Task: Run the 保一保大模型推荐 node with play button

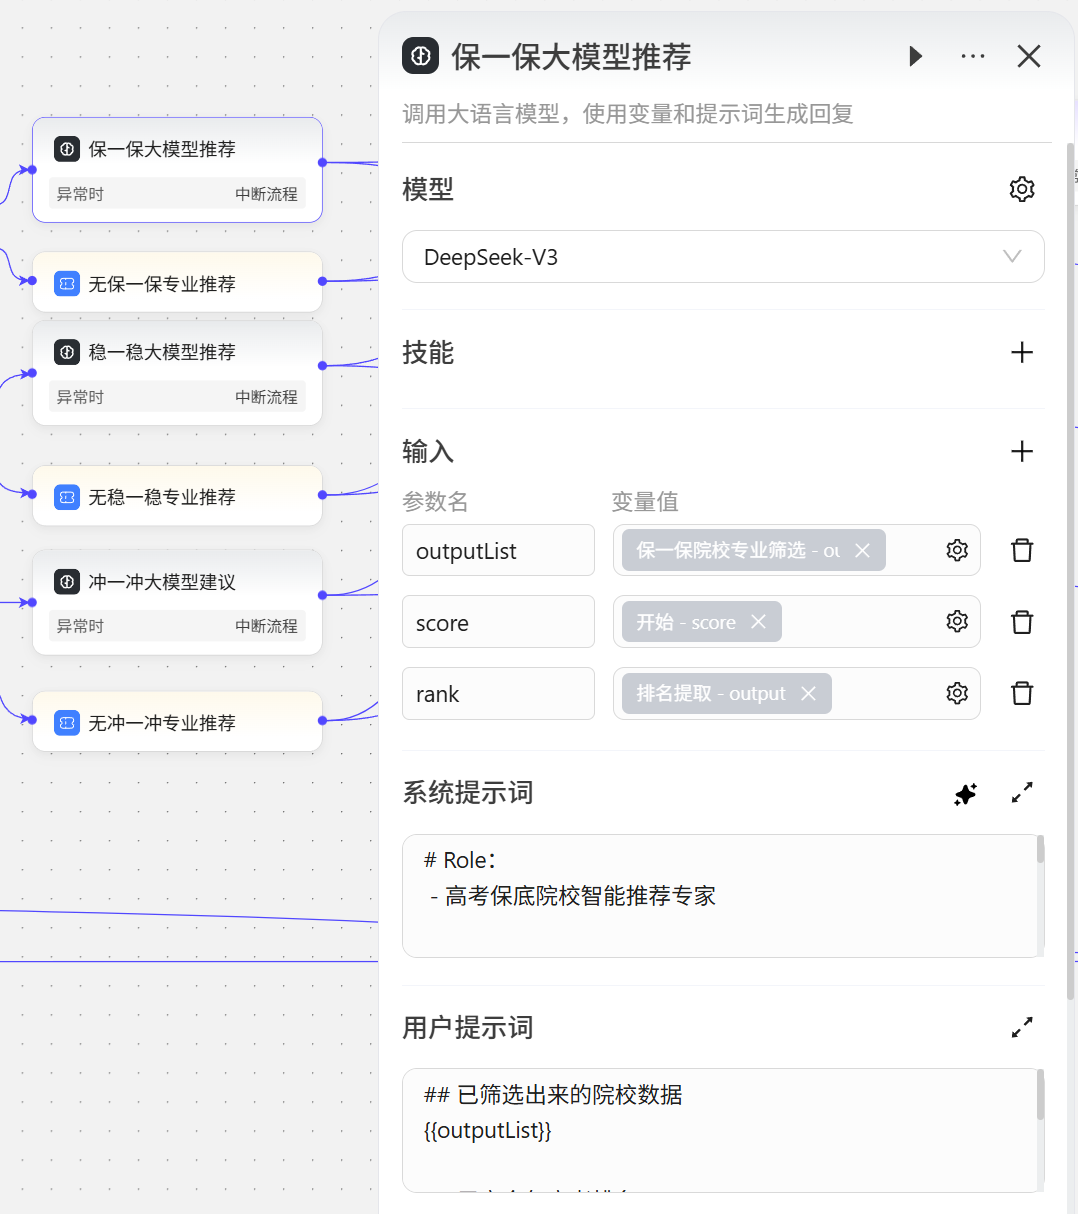Action: [915, 56]
